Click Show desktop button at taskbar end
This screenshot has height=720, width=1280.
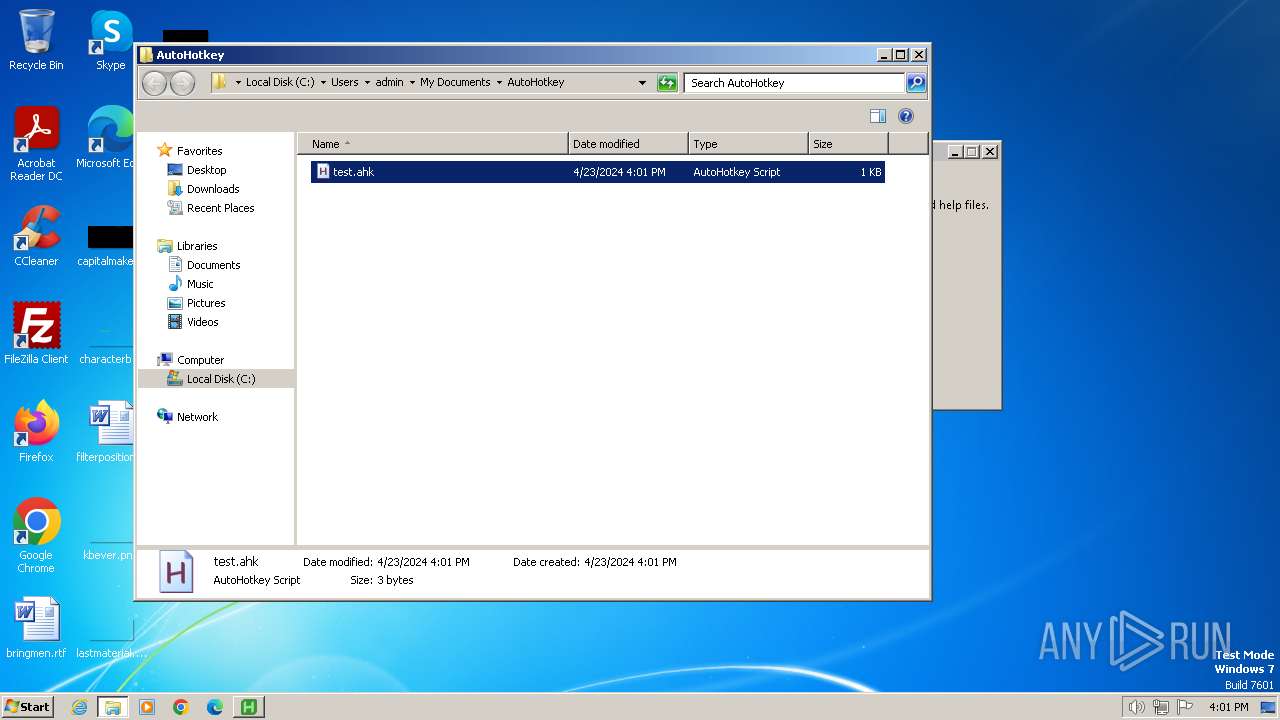(x=1269, y=707)
